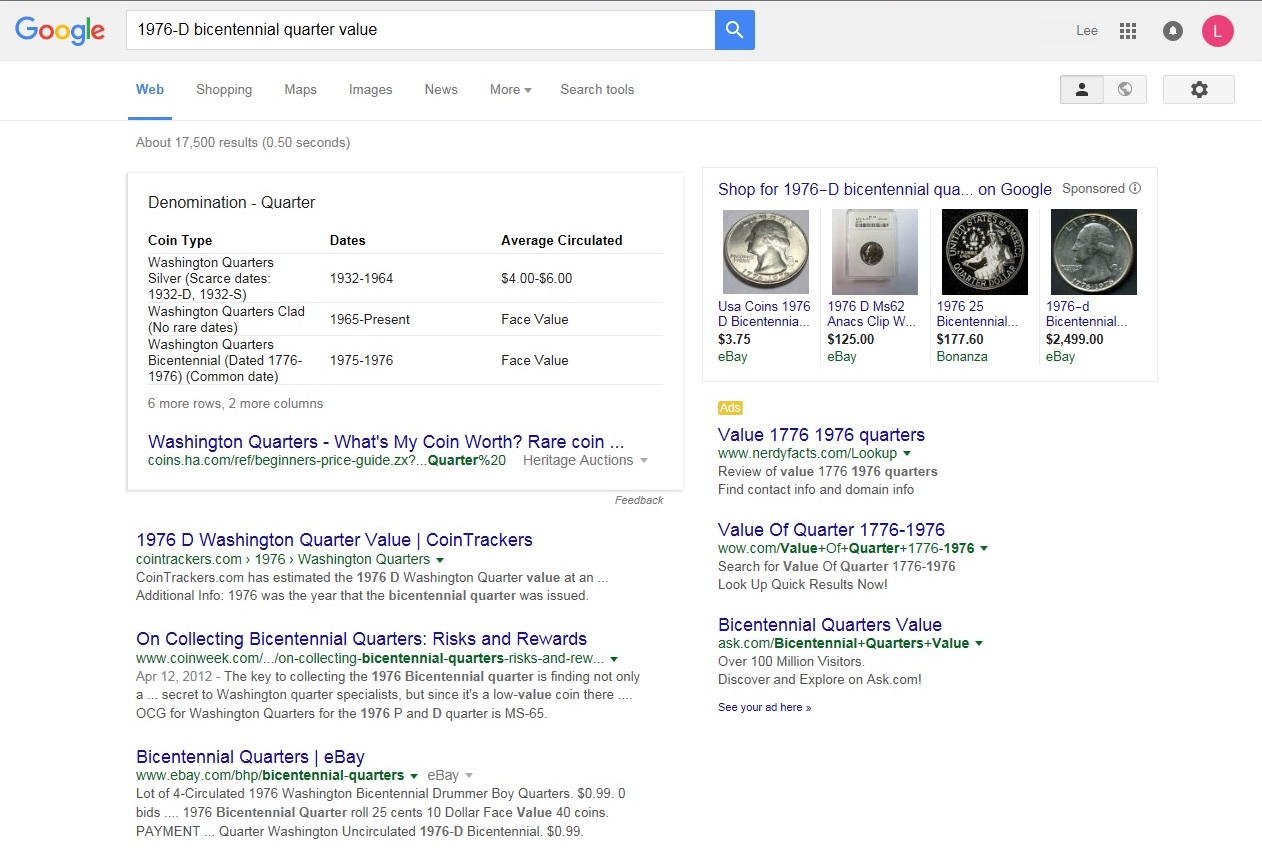Click the About 17,500 results text
The image size is (1262, 861).
(243, 143)
